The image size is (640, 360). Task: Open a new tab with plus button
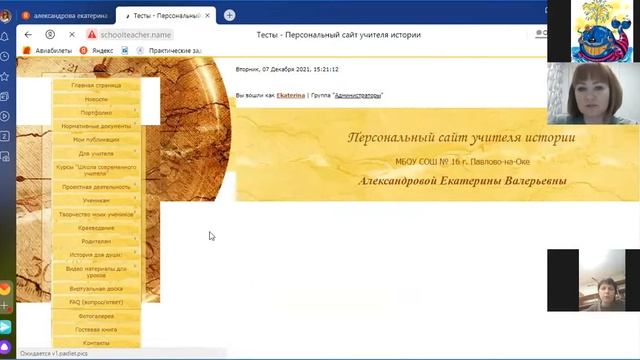tap(229, 16)
